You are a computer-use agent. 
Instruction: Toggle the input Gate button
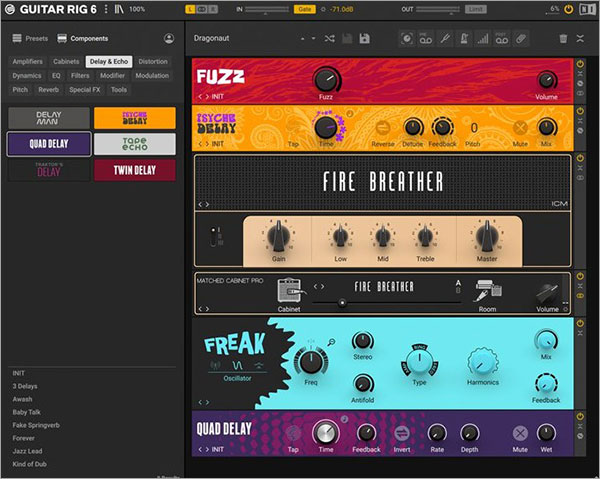click(305, 9)
